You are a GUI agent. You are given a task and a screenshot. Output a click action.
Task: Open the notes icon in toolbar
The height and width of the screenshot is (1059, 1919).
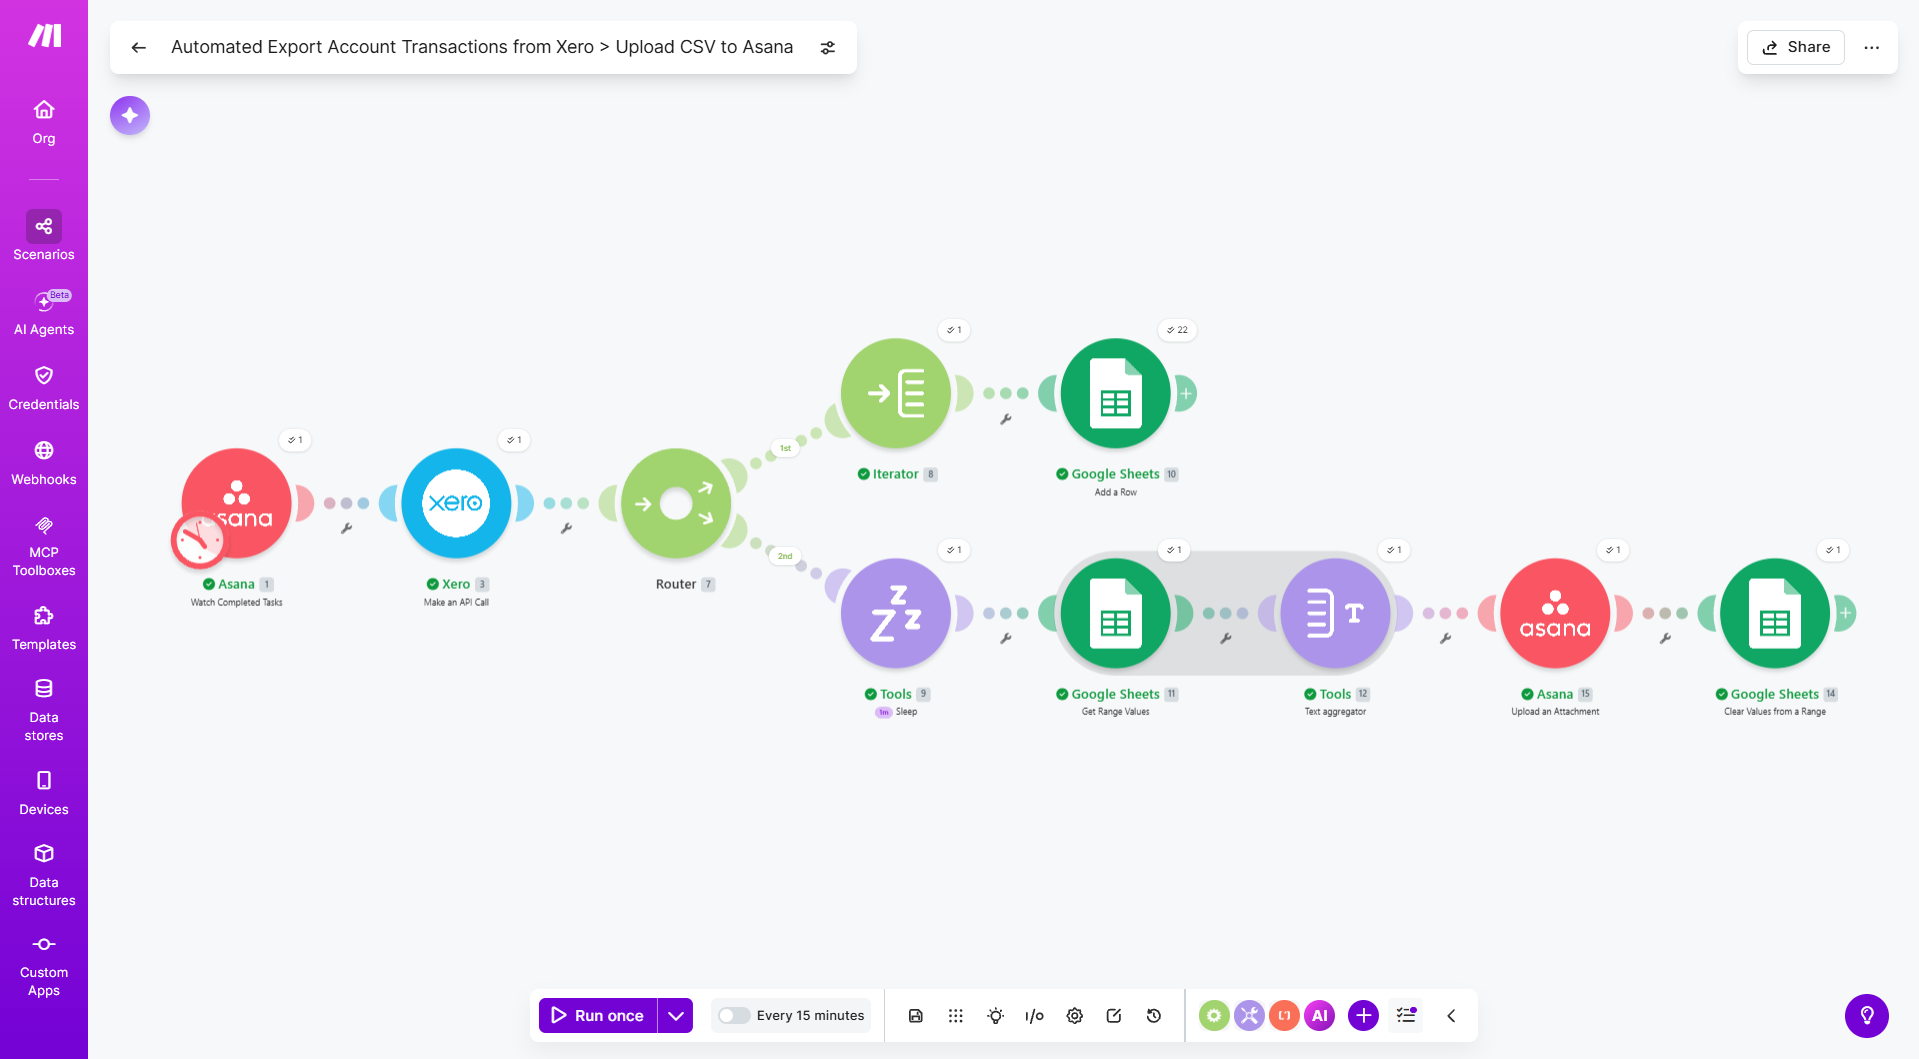point(1114,1016)
